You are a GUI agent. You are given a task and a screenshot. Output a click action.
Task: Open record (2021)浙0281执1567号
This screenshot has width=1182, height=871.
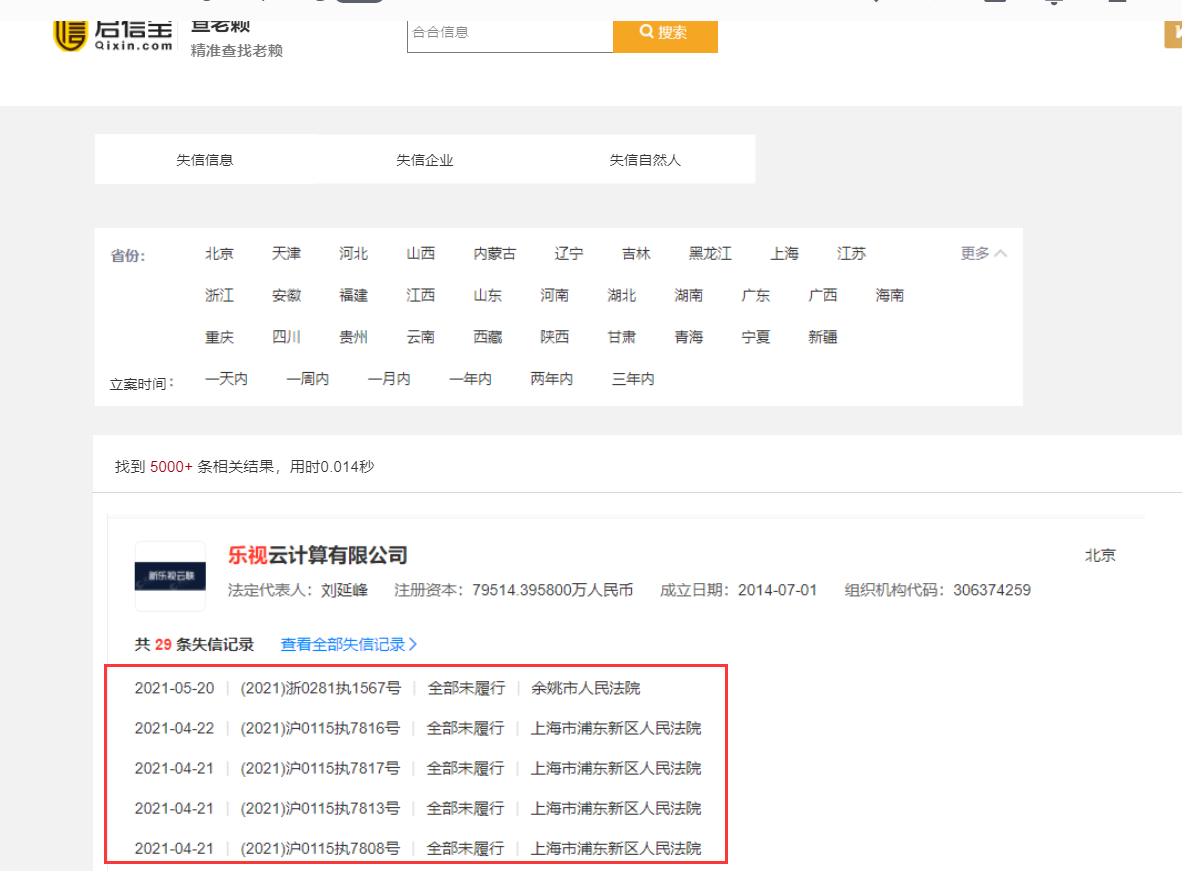(x=320, y=688)
